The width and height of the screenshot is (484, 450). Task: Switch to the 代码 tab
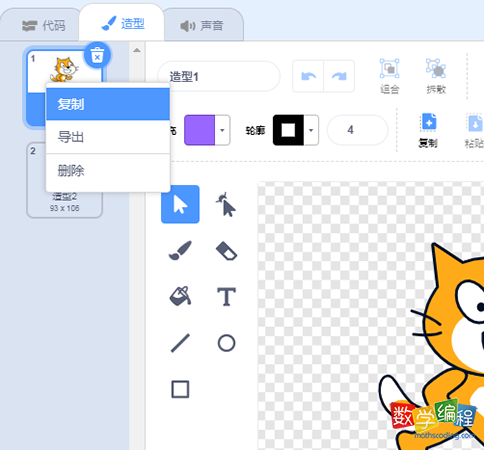43,26
